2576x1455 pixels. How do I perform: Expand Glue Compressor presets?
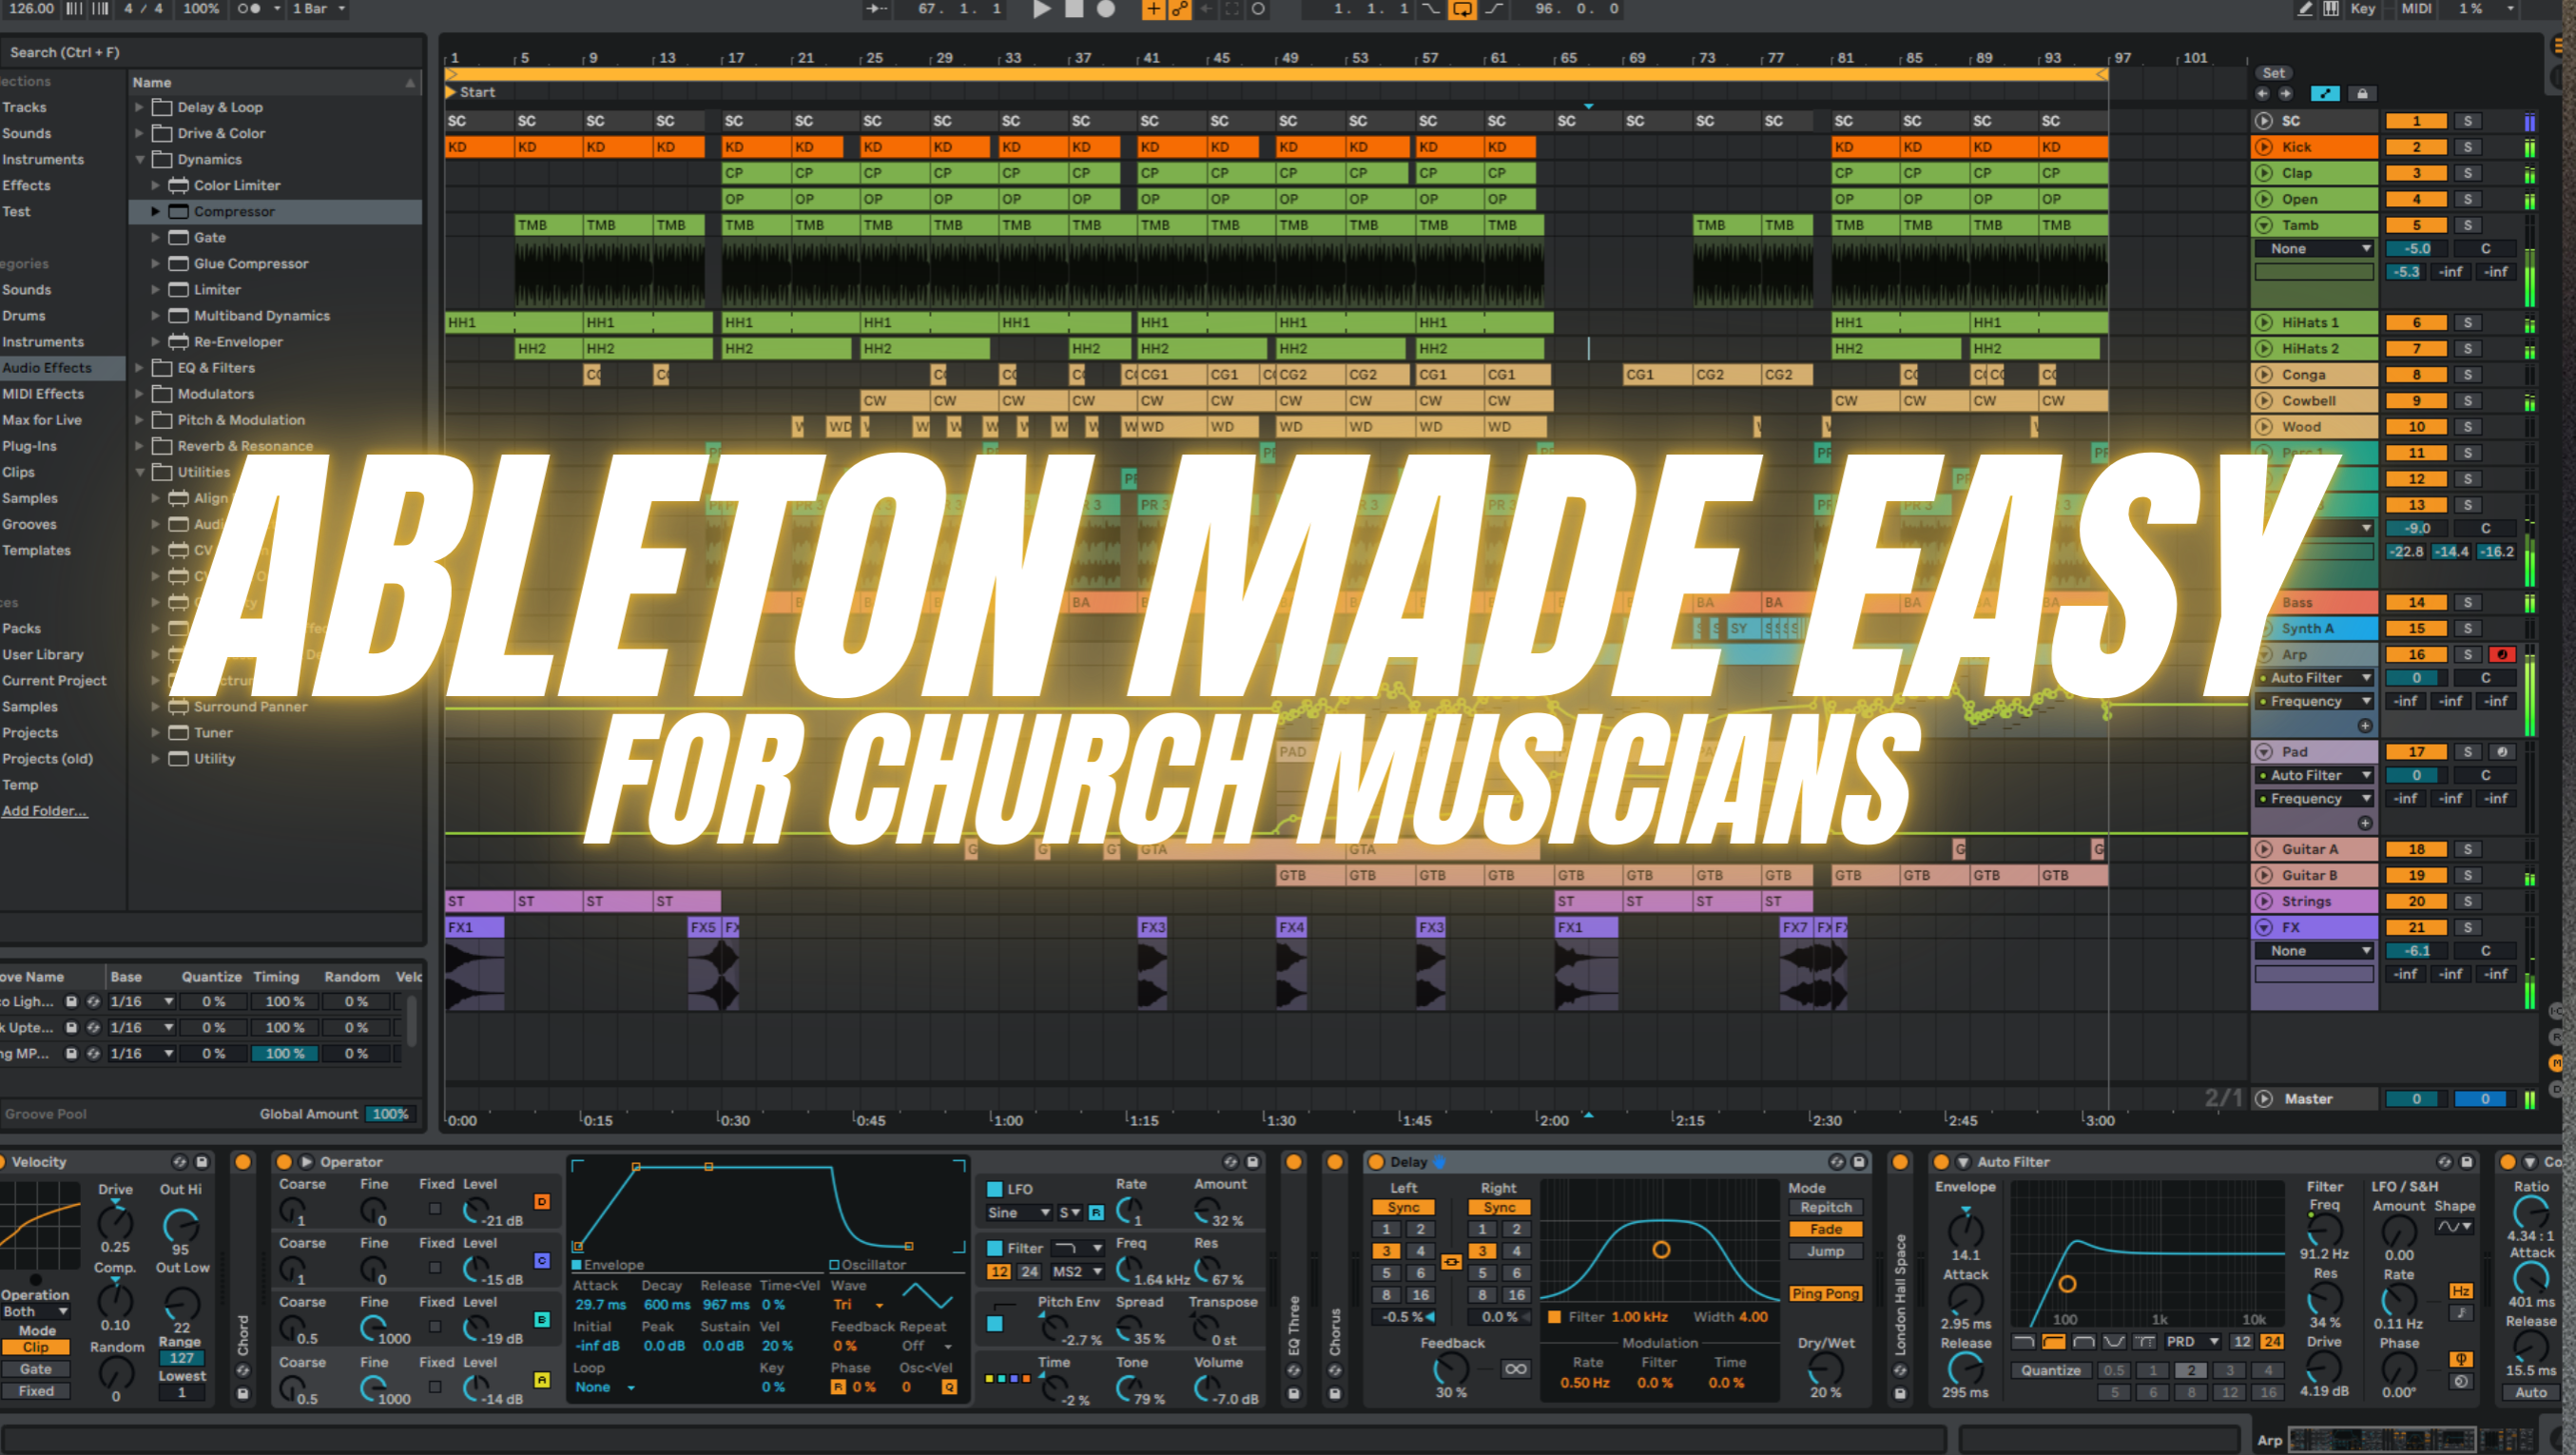[155, 263]
